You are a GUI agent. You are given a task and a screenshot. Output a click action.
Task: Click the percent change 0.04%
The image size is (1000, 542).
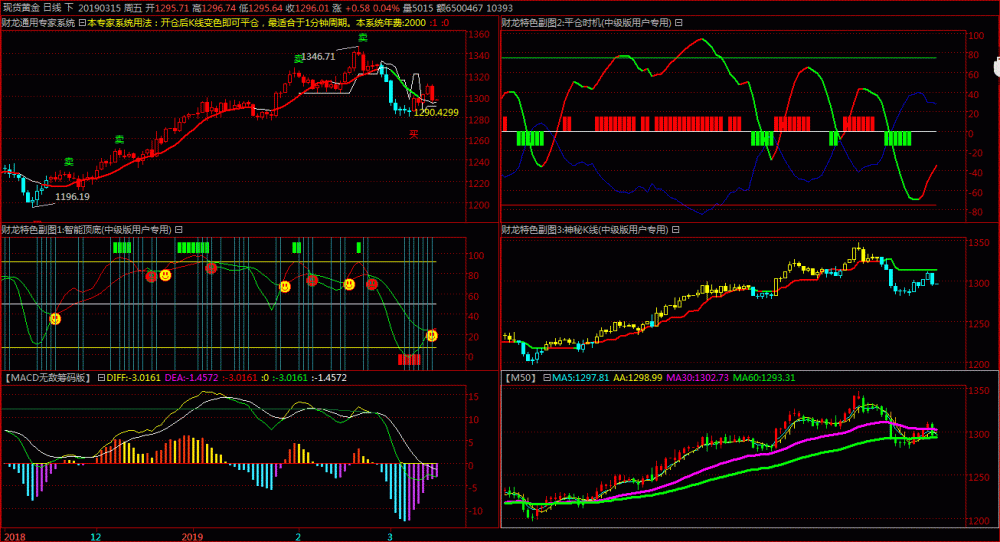[386, 8]
